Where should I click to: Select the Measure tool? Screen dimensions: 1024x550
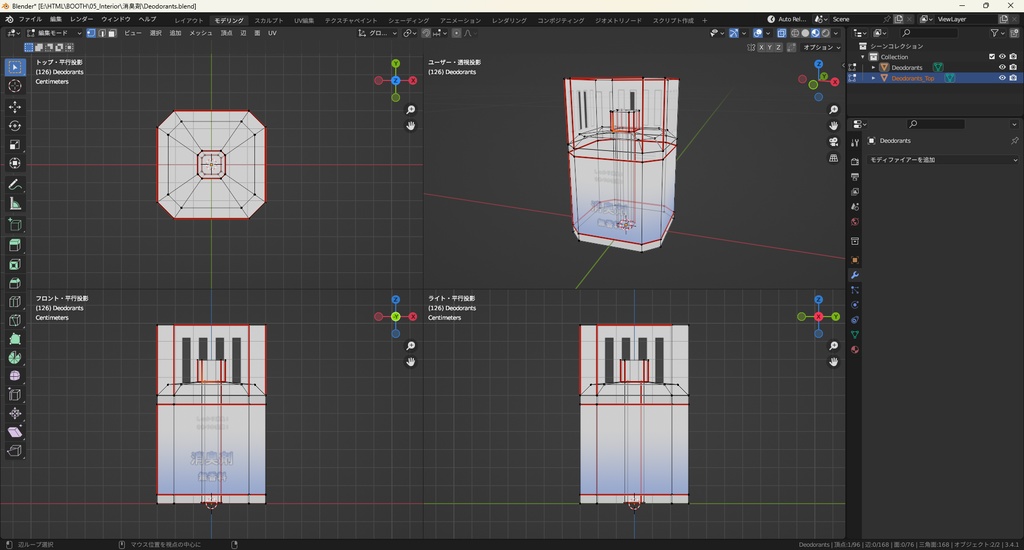coord(15,204)
